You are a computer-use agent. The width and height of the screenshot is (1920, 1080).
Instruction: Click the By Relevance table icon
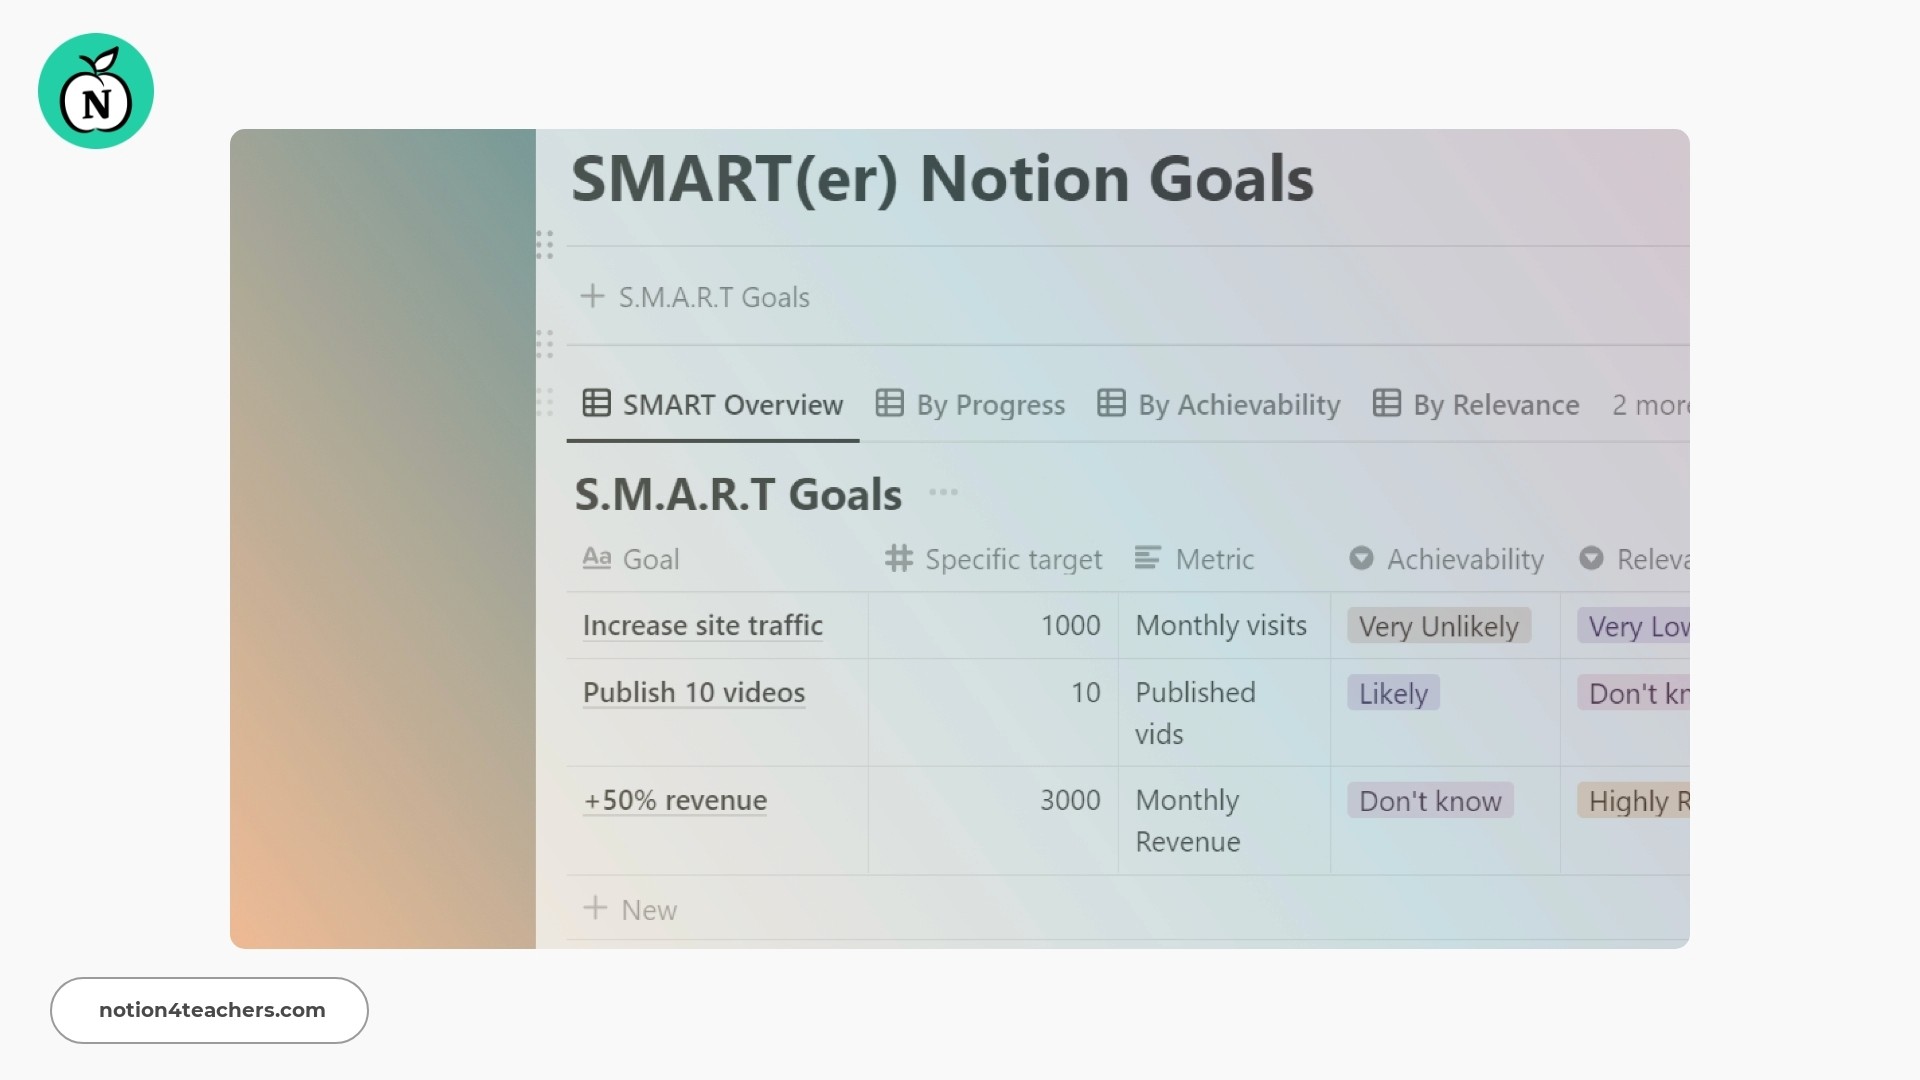pos(1385,404)
